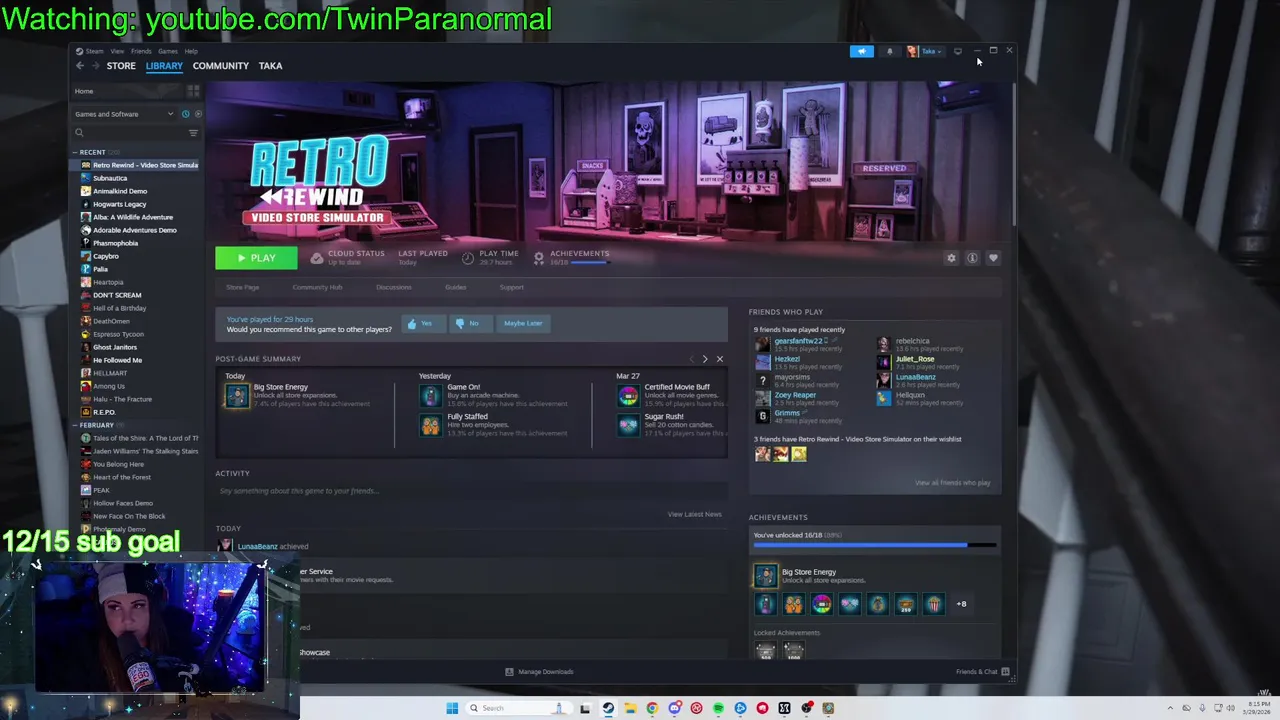This screenshot has width=1280, height=720.
Task: Go back with the navigation arrow
Action: [x=80, y=66]
